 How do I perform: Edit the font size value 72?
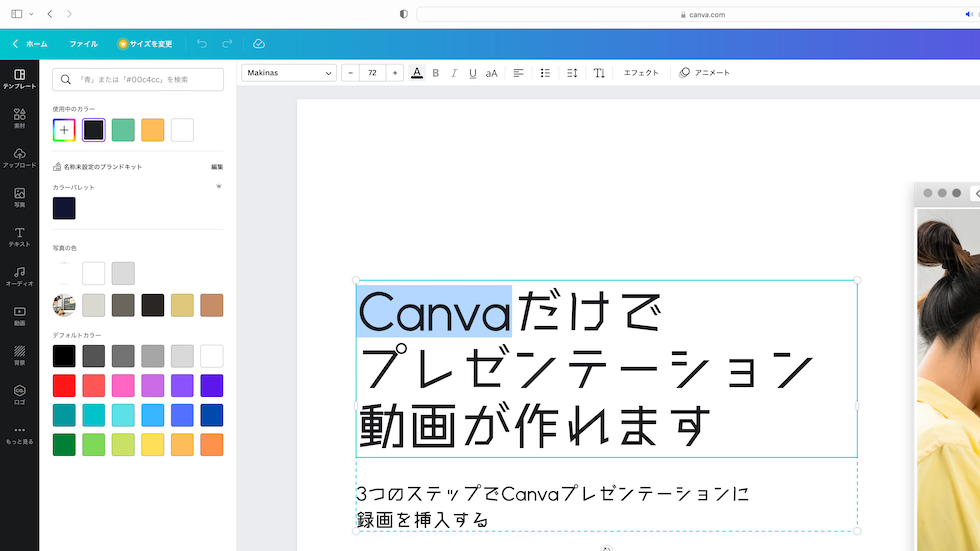[x=372, y=73]
